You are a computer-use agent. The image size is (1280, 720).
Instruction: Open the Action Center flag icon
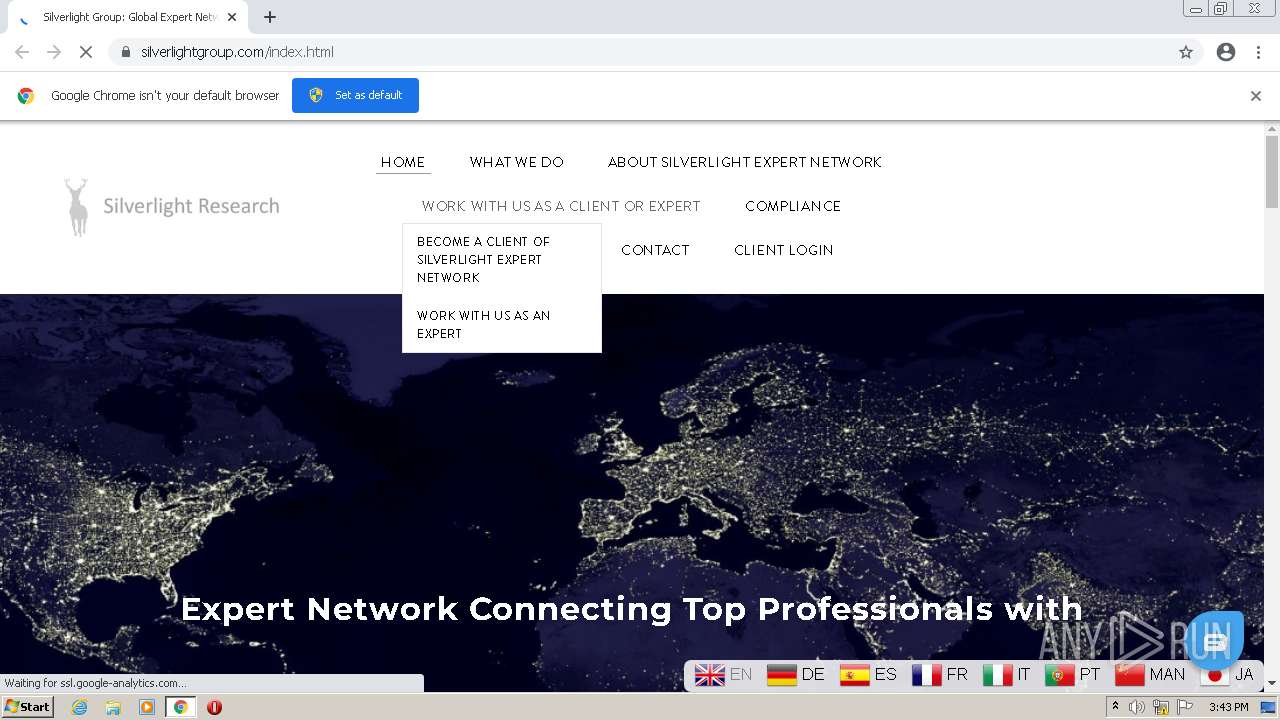(1185, 707)
